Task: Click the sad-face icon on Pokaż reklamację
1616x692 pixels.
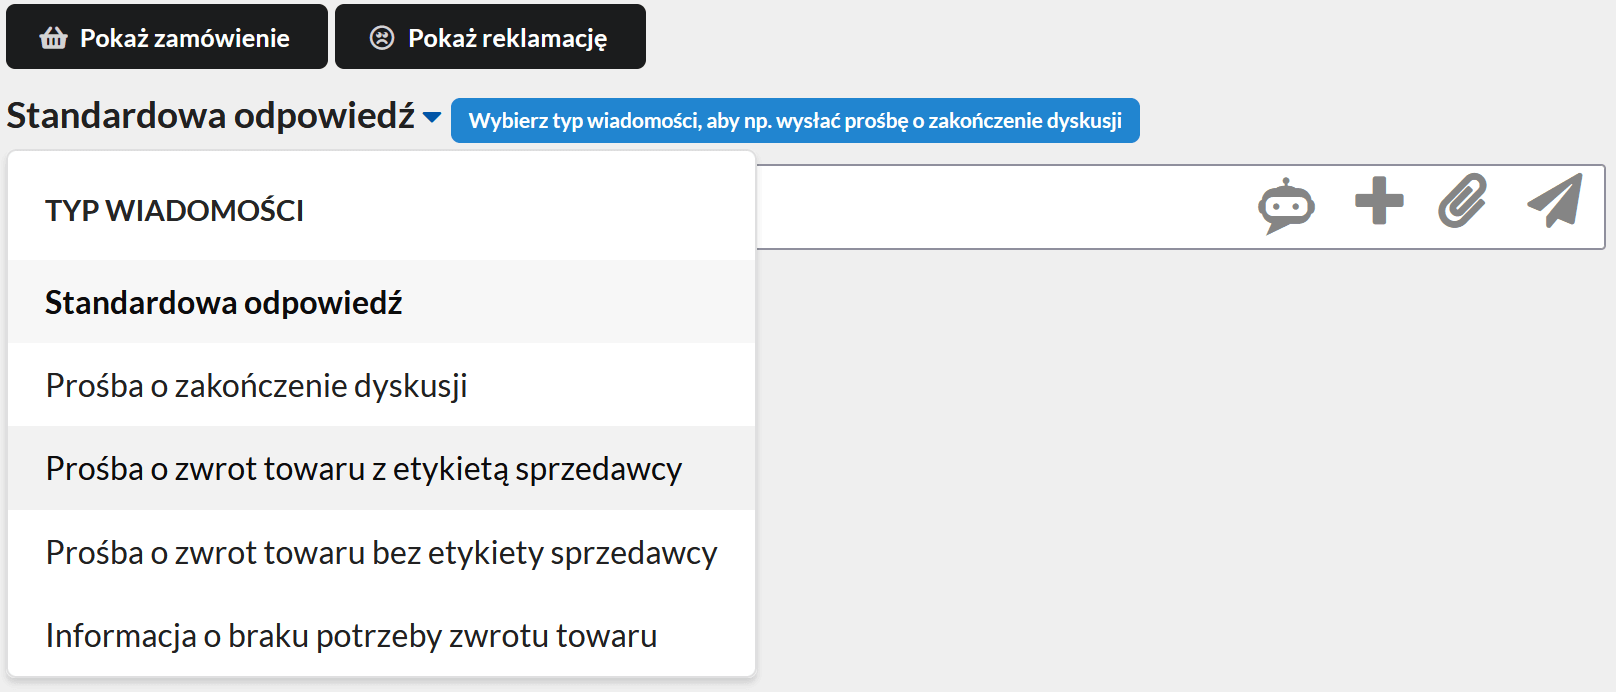Action: click(382, 36)
